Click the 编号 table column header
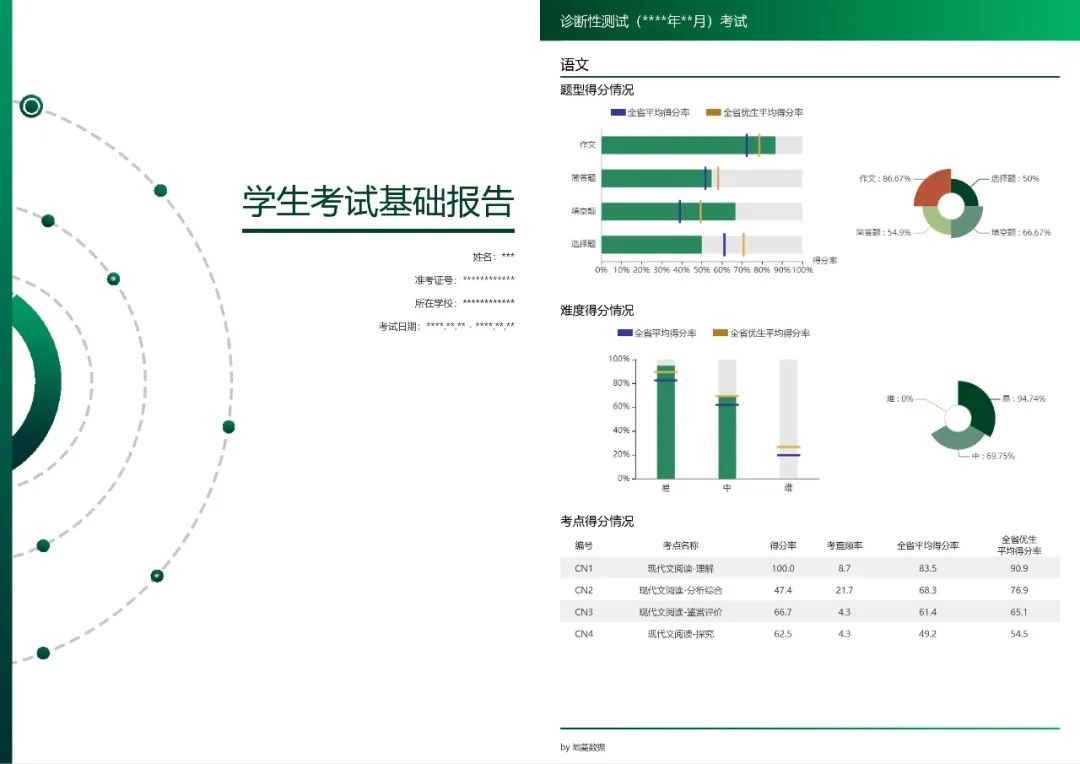The height and width of the screenshot is (764, 1080). [583, 546]
